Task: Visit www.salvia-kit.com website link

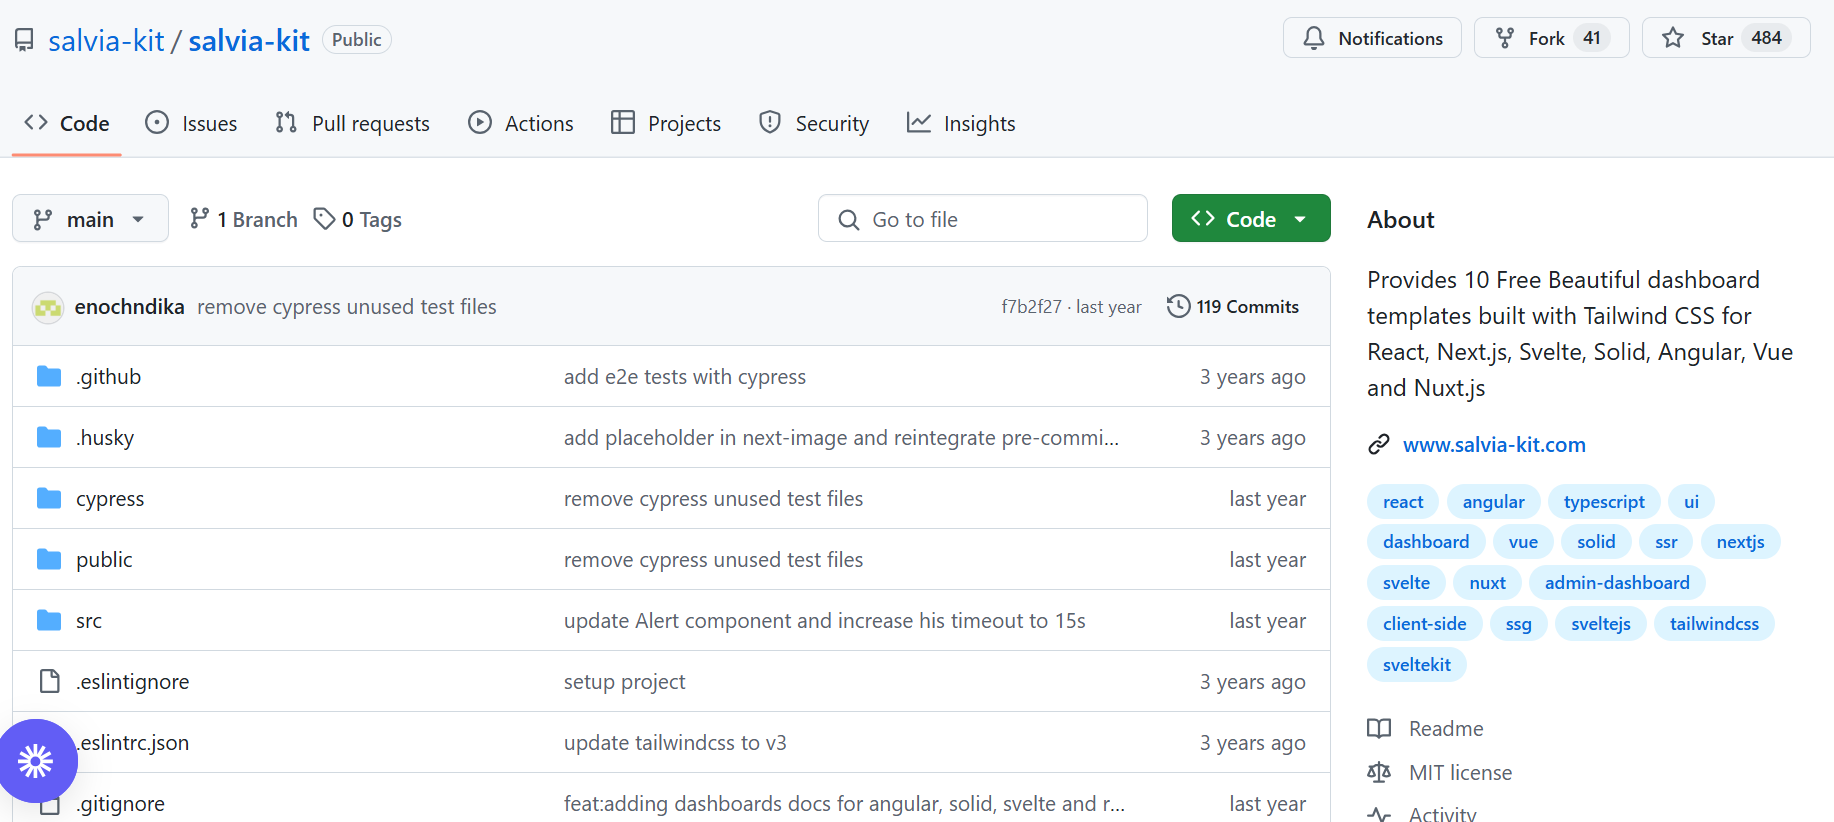Action: pos(1494,445)
